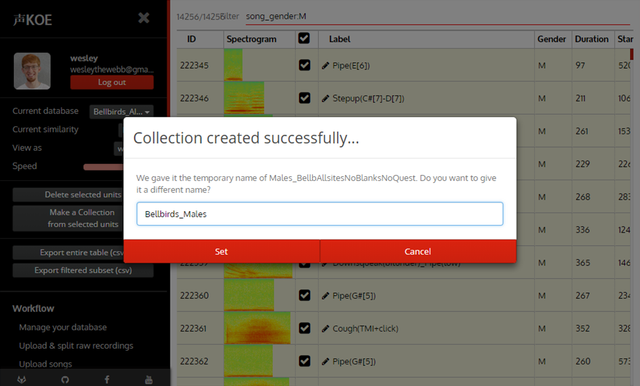Viewport: 640px width, 386px height.
Task: Play spectrogram of unit 222345
Action: click(233, 65)
